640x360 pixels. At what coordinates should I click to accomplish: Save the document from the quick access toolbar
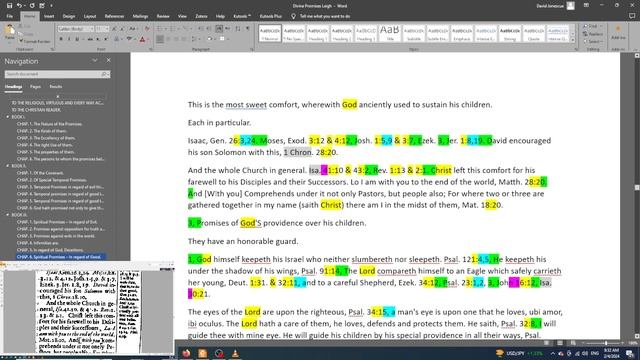9,6
